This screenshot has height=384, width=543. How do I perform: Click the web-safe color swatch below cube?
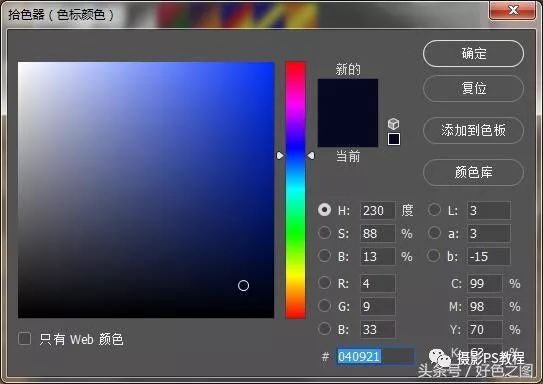pos(394,139)
